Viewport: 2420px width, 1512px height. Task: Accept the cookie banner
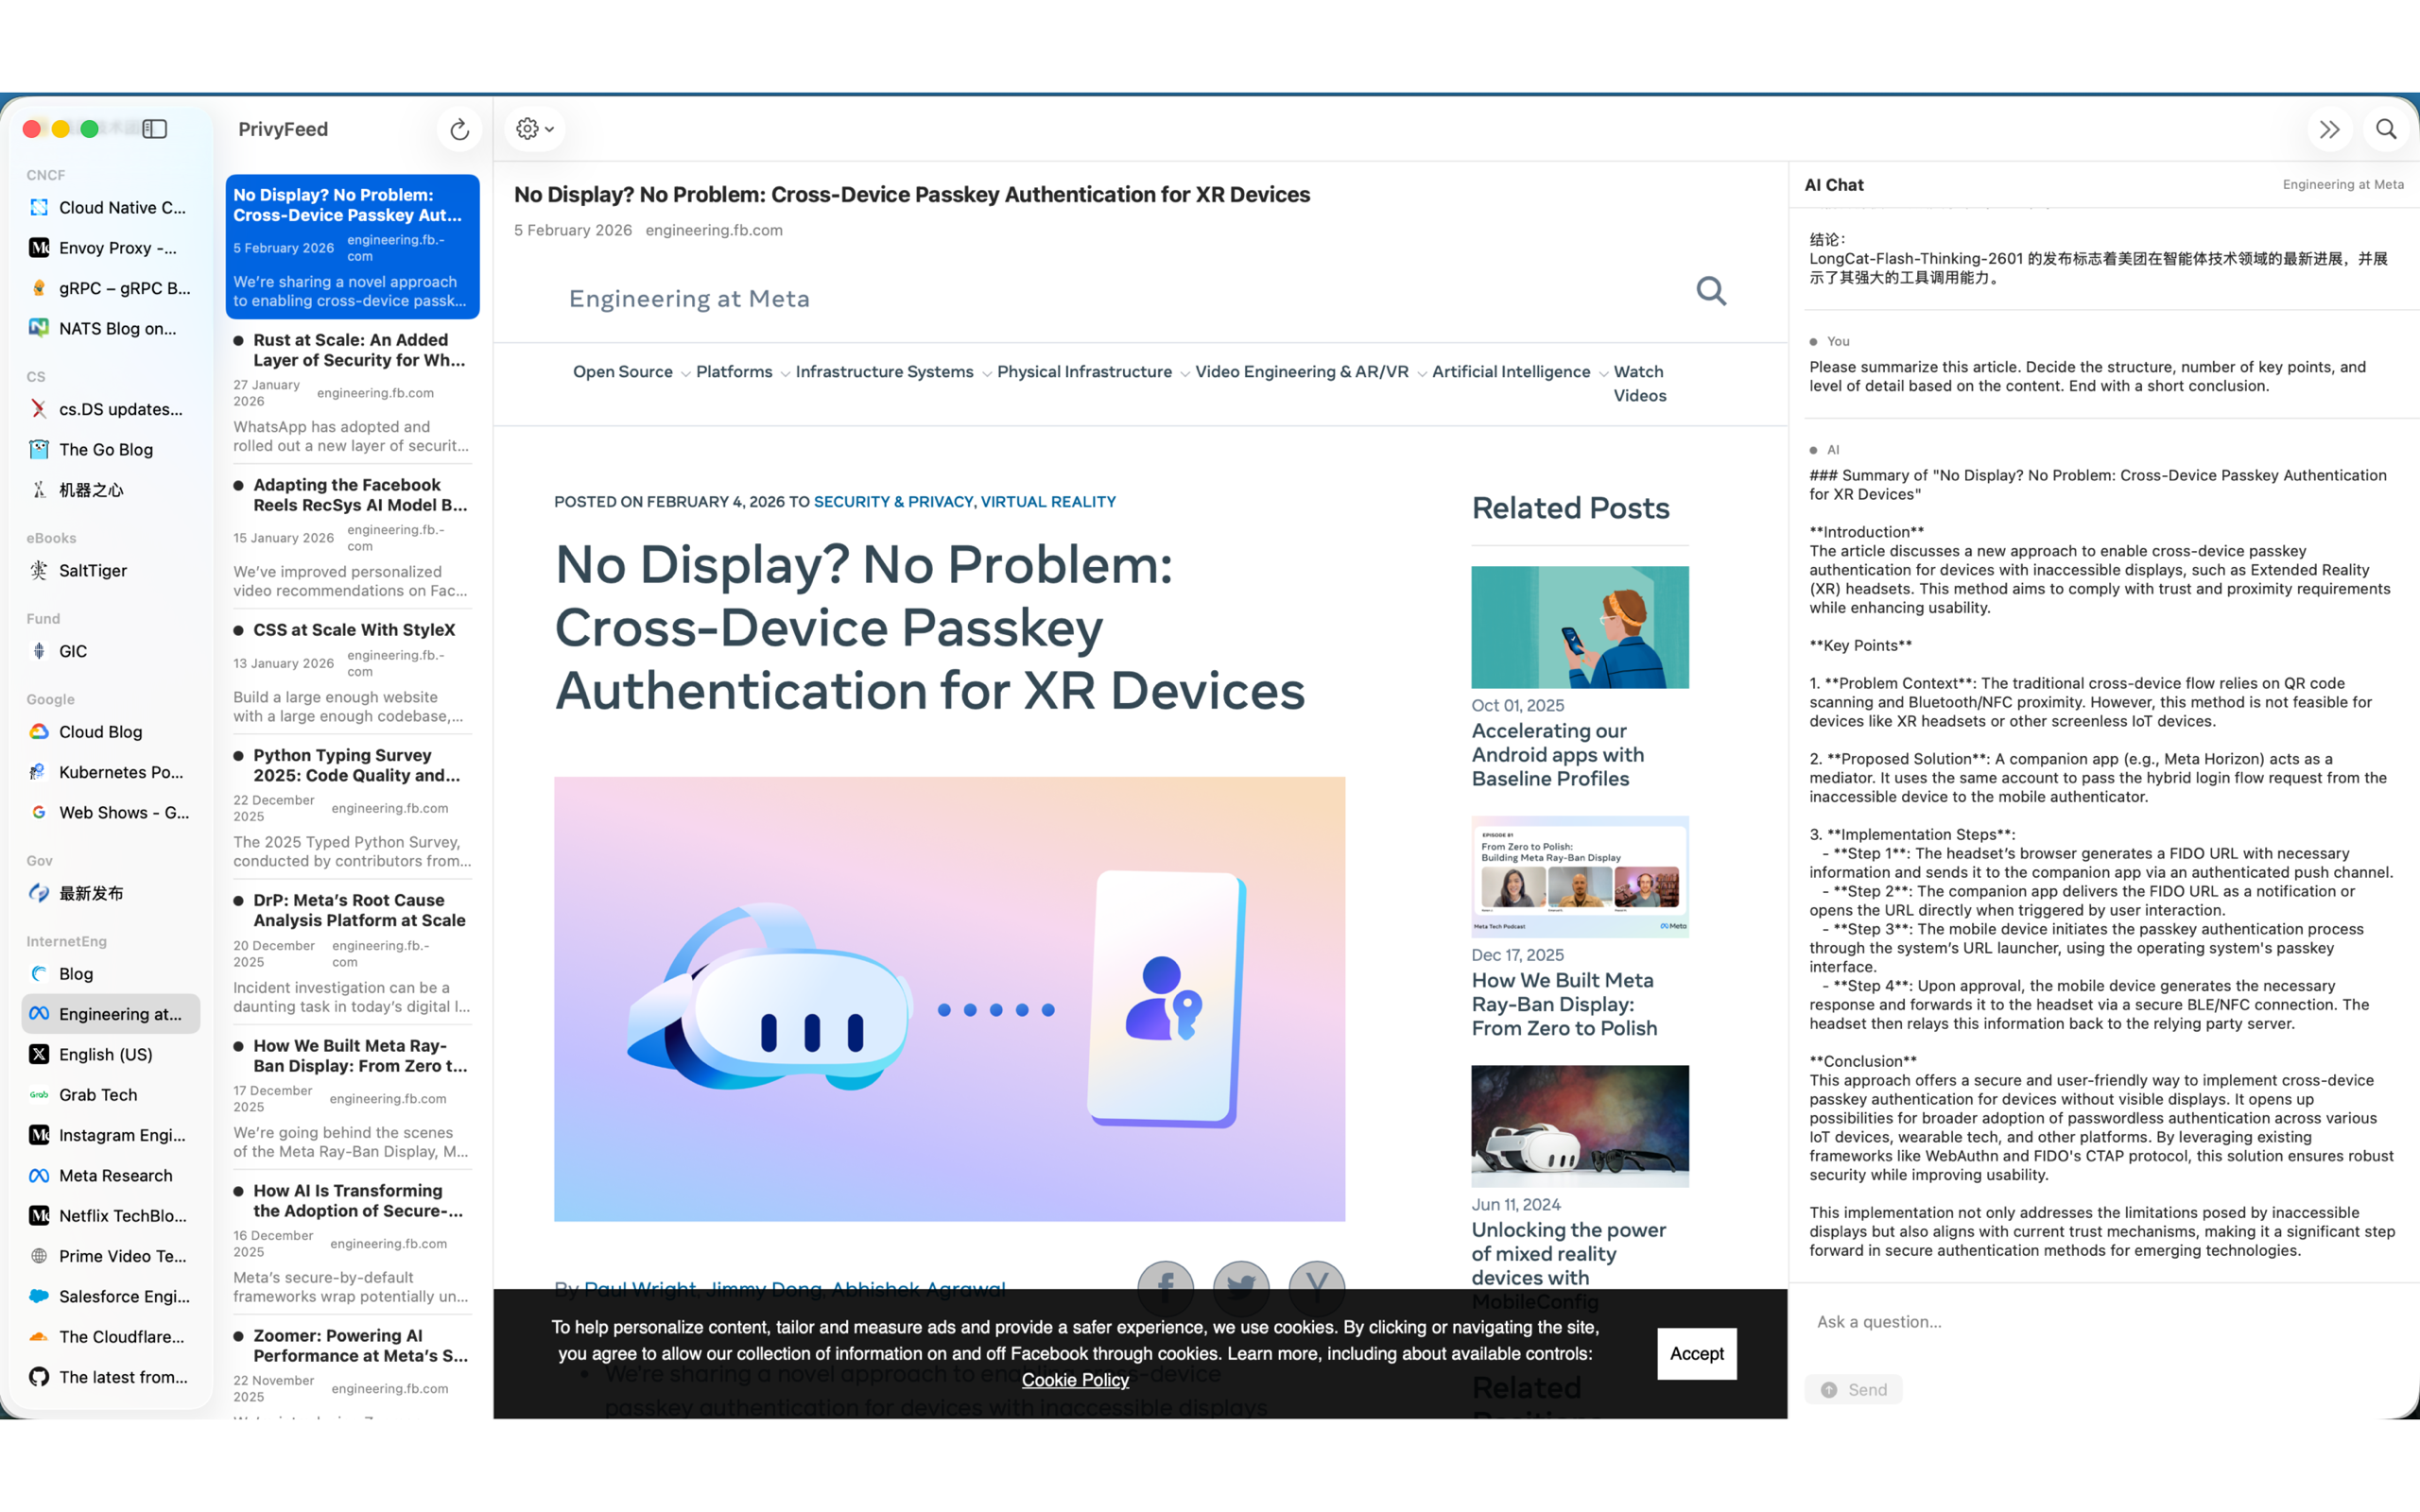(x=1696, y=1353)
